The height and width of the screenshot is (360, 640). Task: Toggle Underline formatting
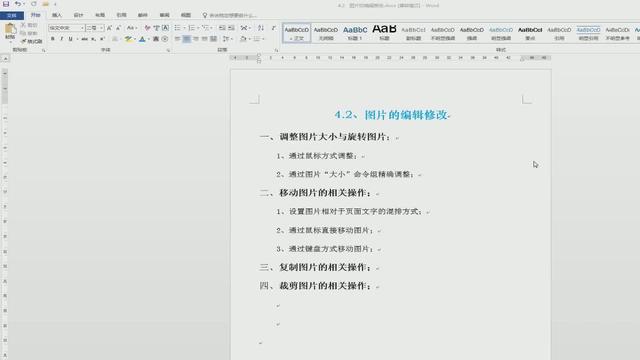click(71, 39)
